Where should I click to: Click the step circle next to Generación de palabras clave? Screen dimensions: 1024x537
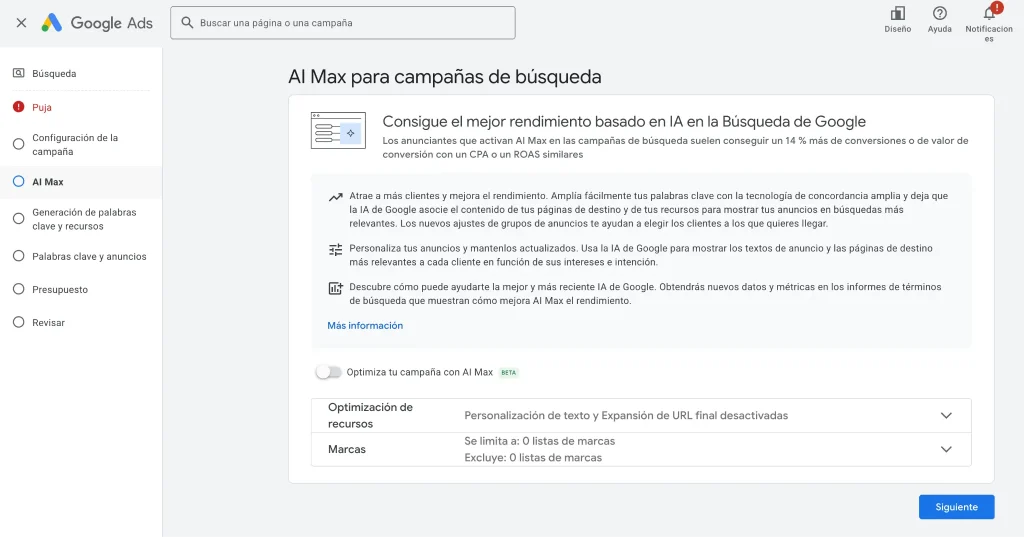tap(18, 218)
